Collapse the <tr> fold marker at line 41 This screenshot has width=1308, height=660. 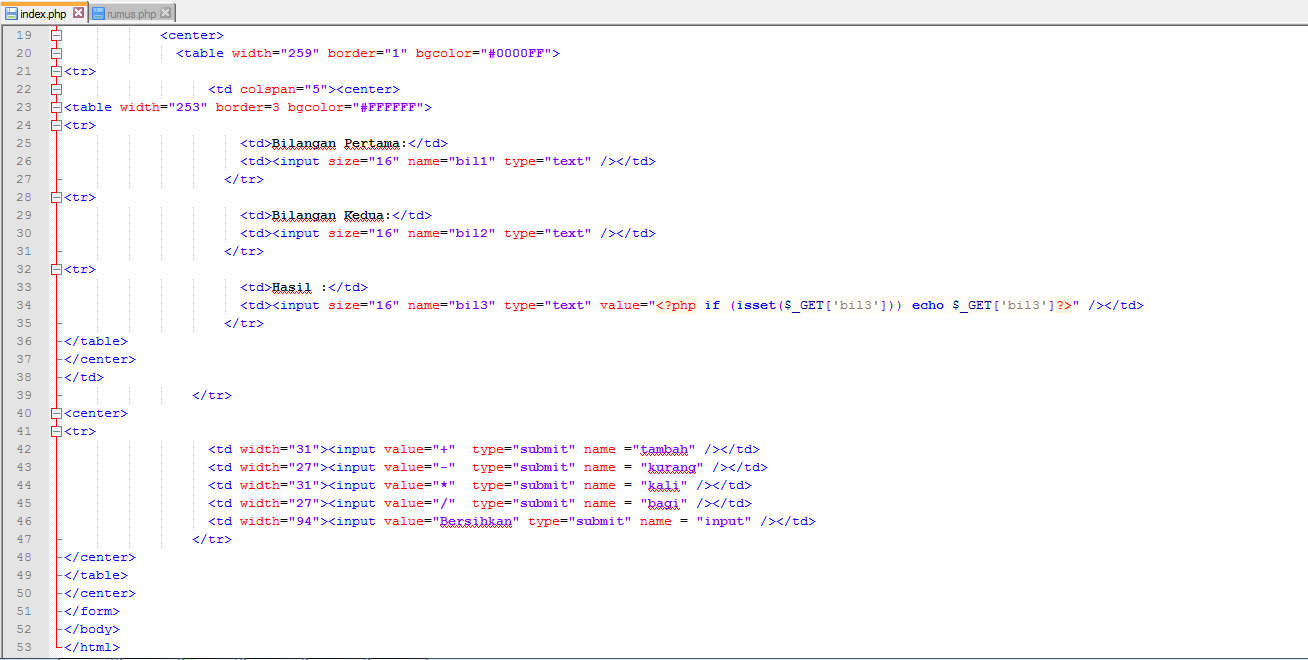pyautogui.click(x=56, y=430)
